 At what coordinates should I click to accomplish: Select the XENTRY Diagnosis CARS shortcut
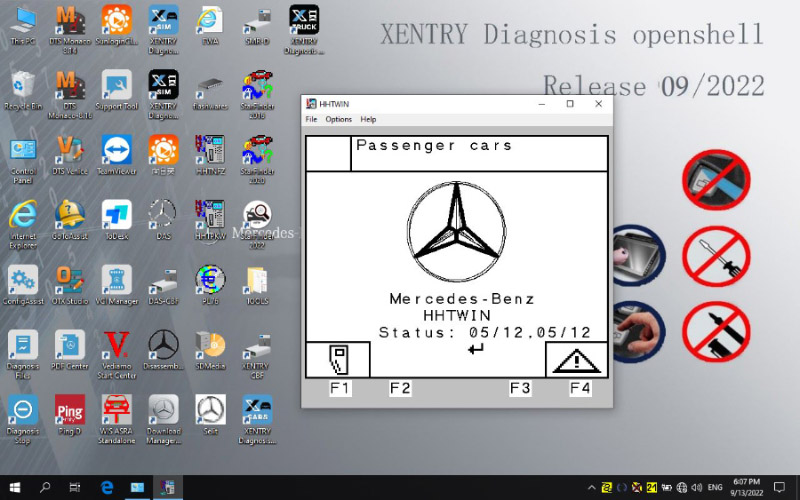click(x=257, y=419)
